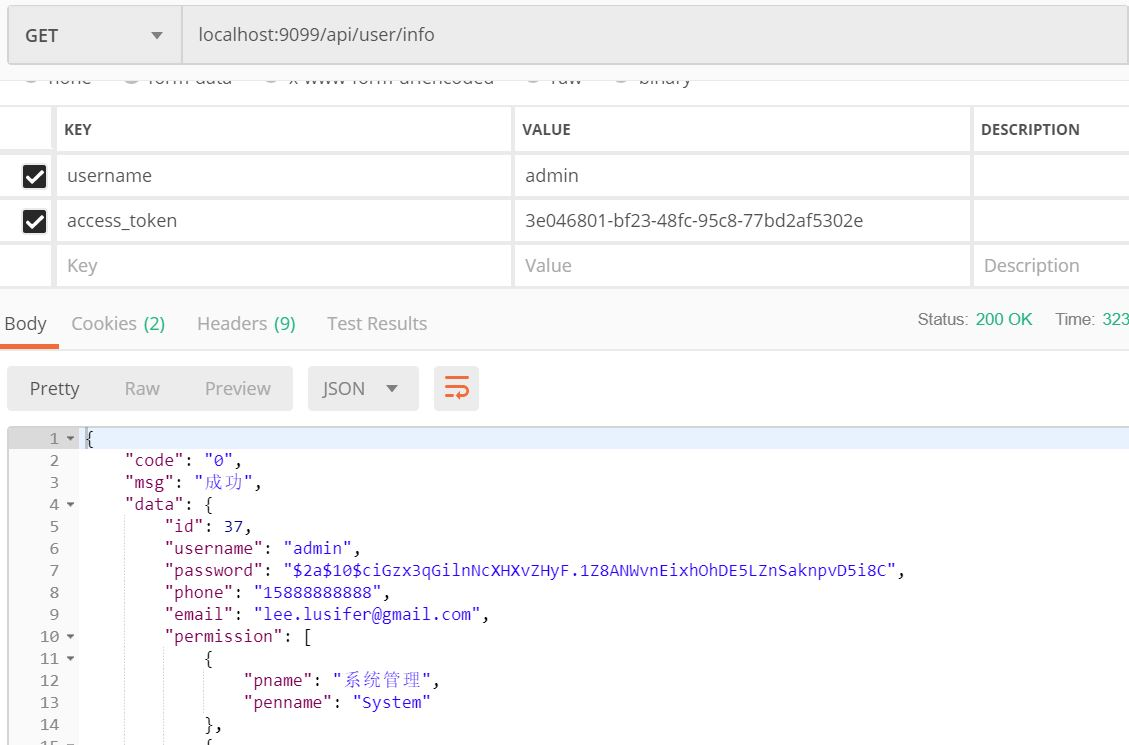
Task: Click the pname value 系统管理
Action: point(382,680)
